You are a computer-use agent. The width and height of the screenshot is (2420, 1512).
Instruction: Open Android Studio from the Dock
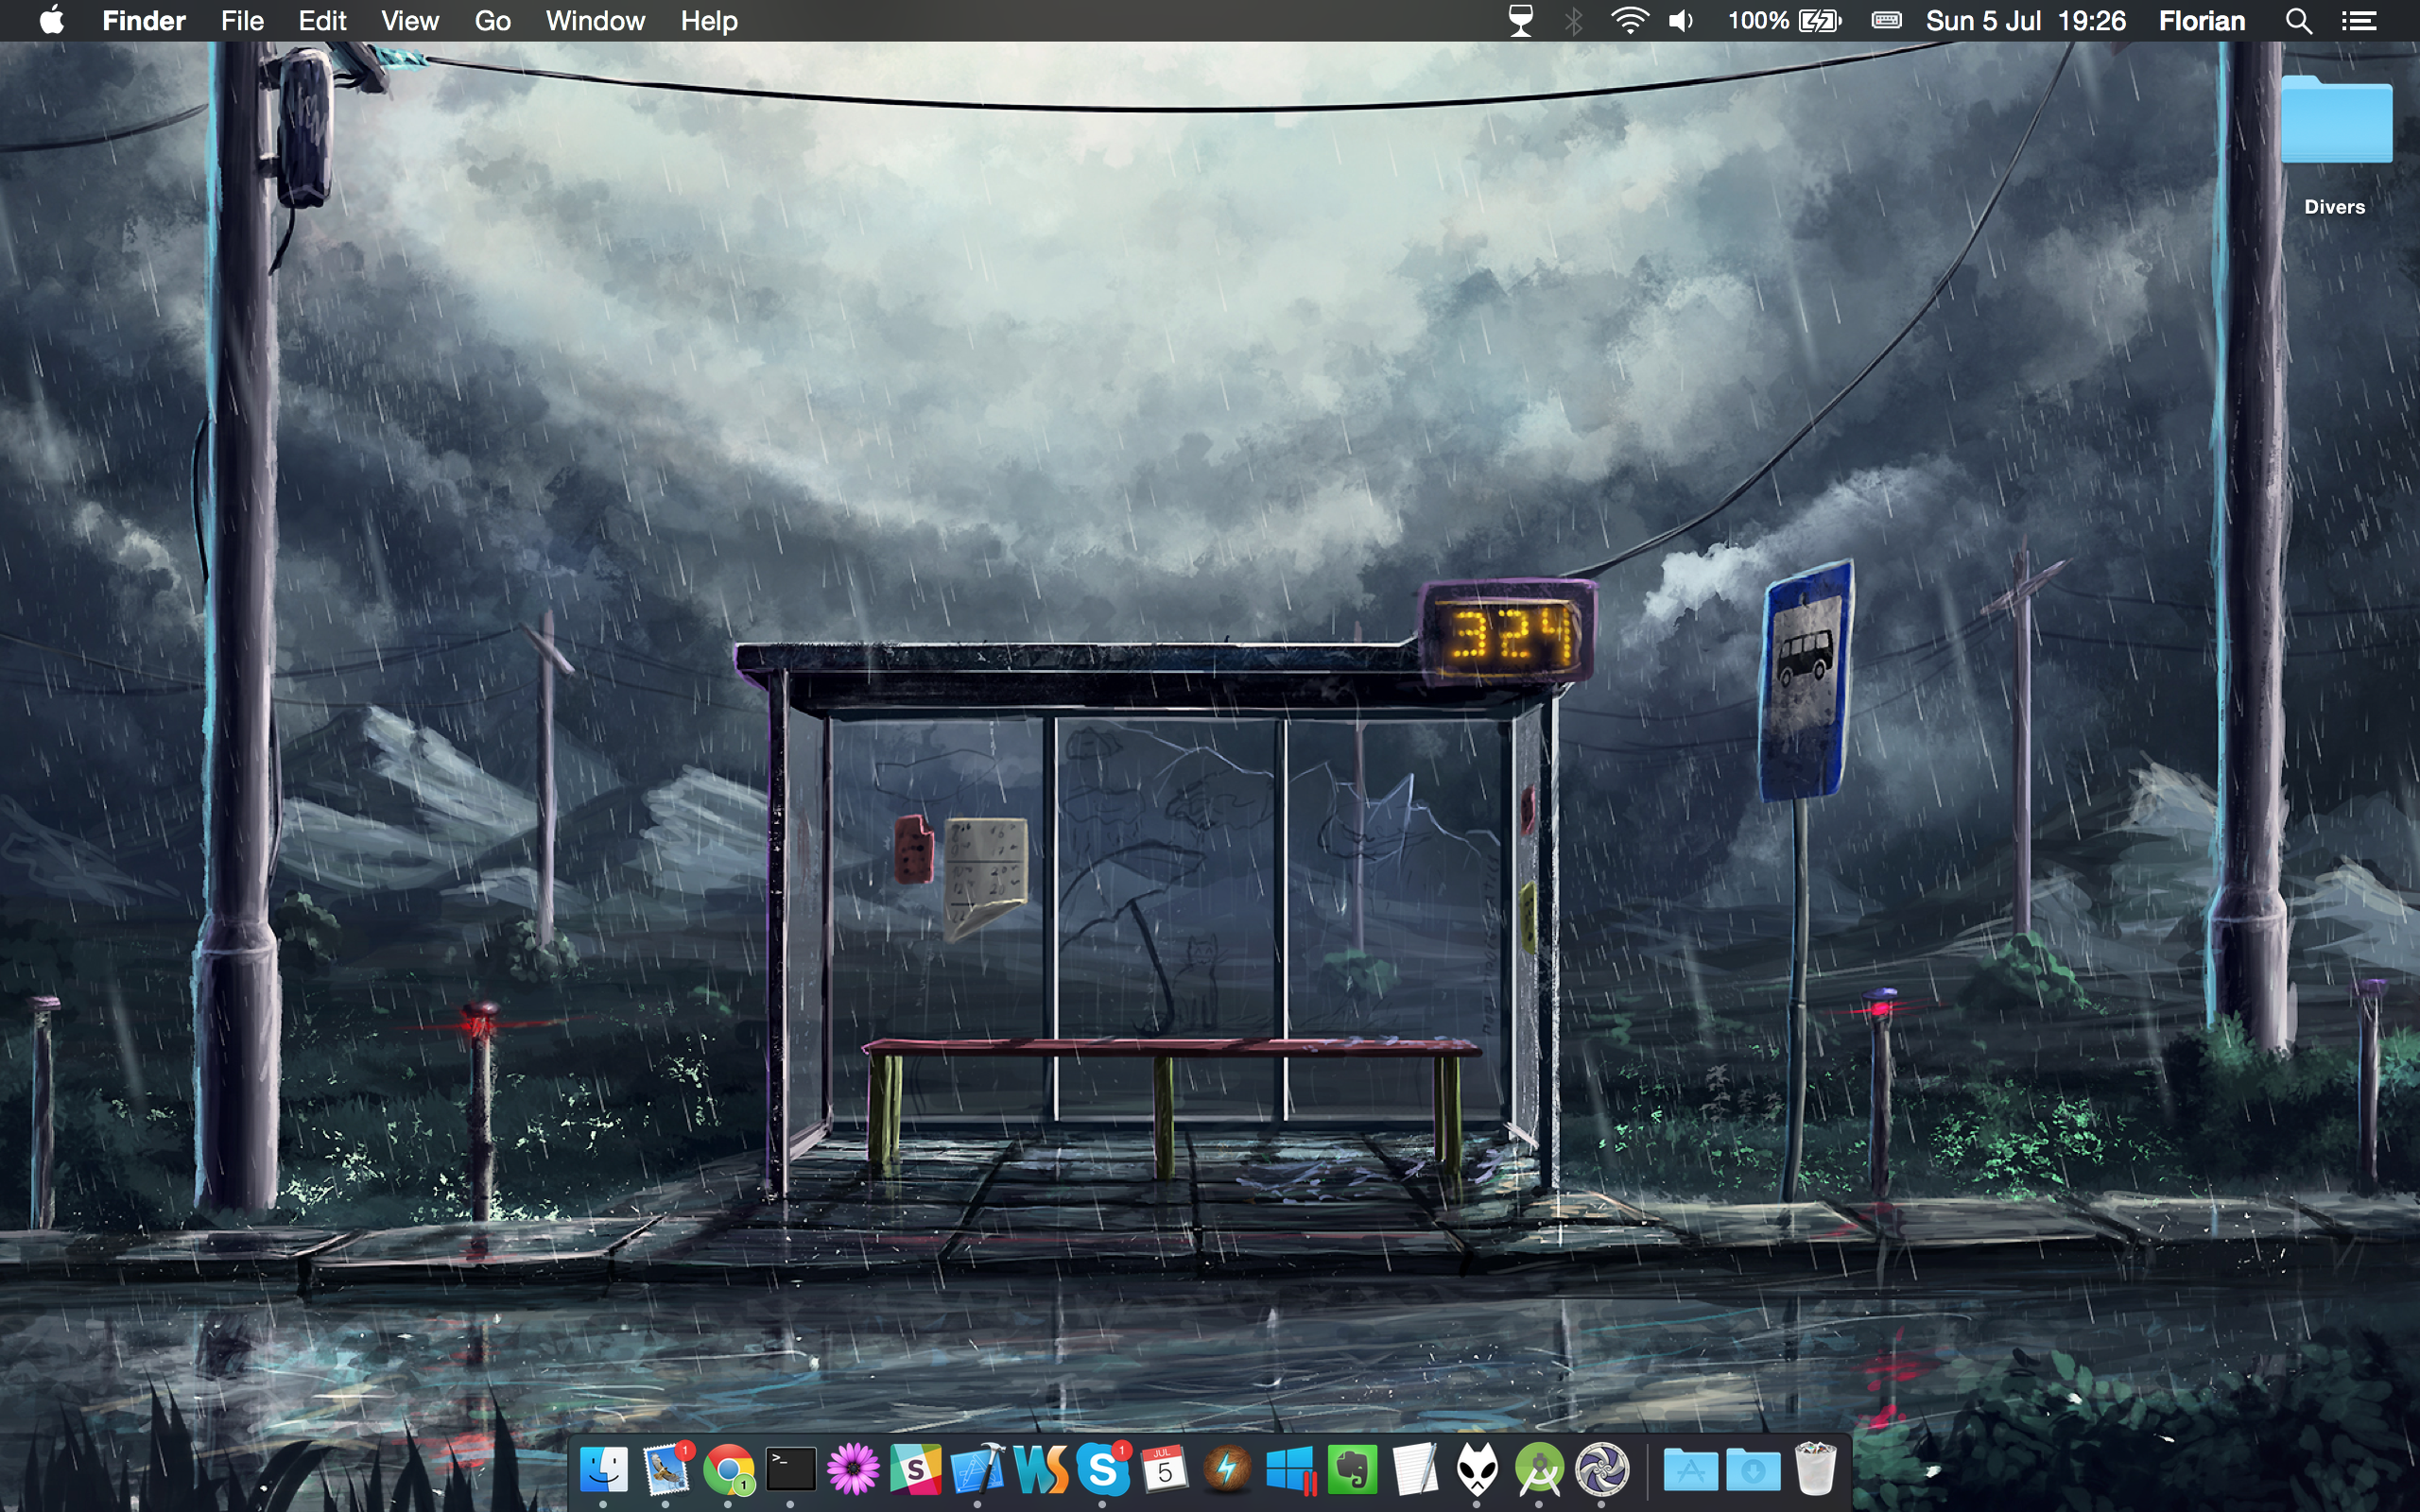tap(1539, 1469)
